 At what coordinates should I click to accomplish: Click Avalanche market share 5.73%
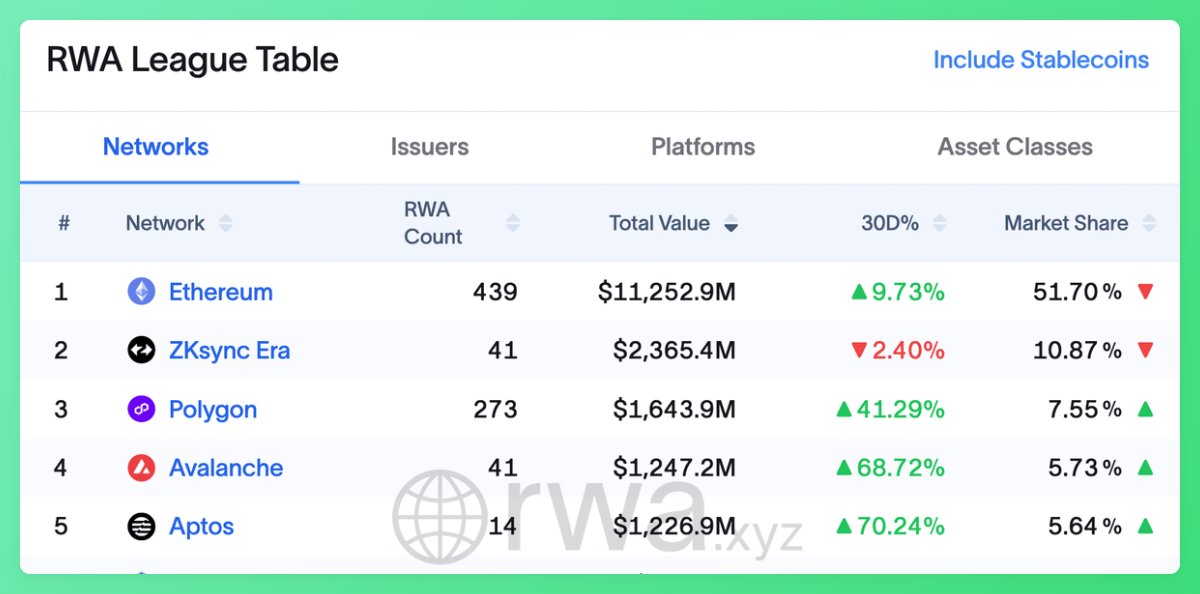point(1085,468)
